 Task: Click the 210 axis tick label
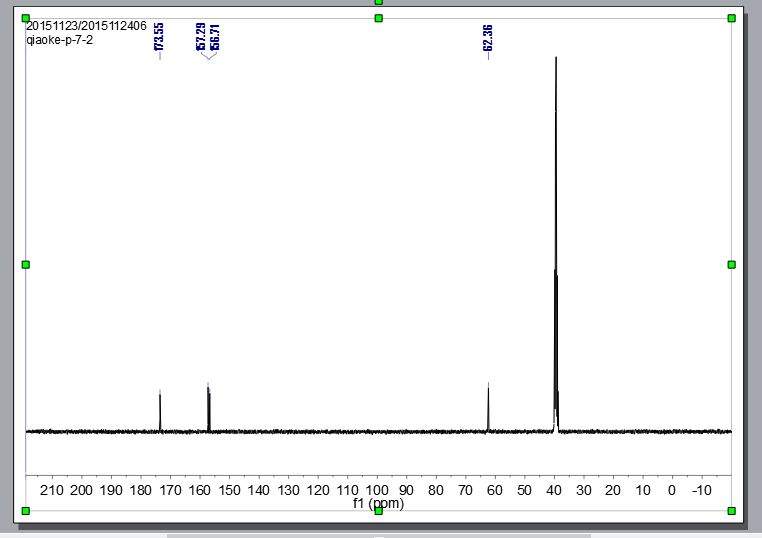[52, 490]
